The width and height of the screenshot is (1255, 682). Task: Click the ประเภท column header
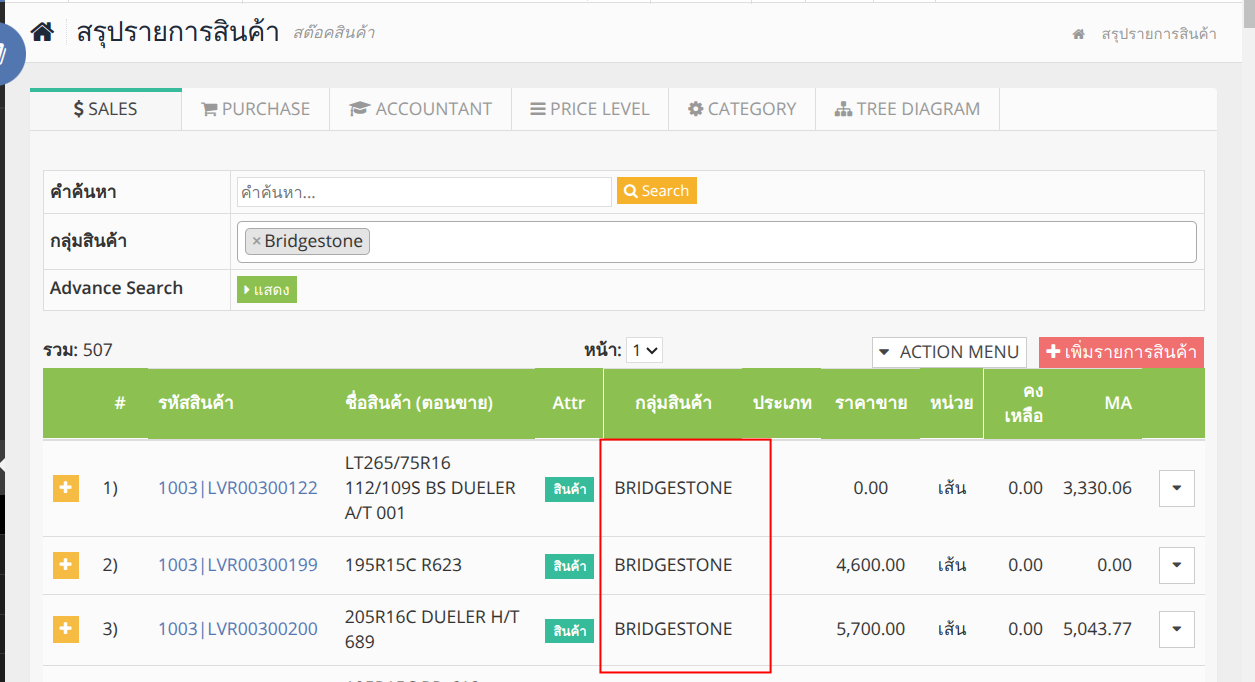[782, 404]
